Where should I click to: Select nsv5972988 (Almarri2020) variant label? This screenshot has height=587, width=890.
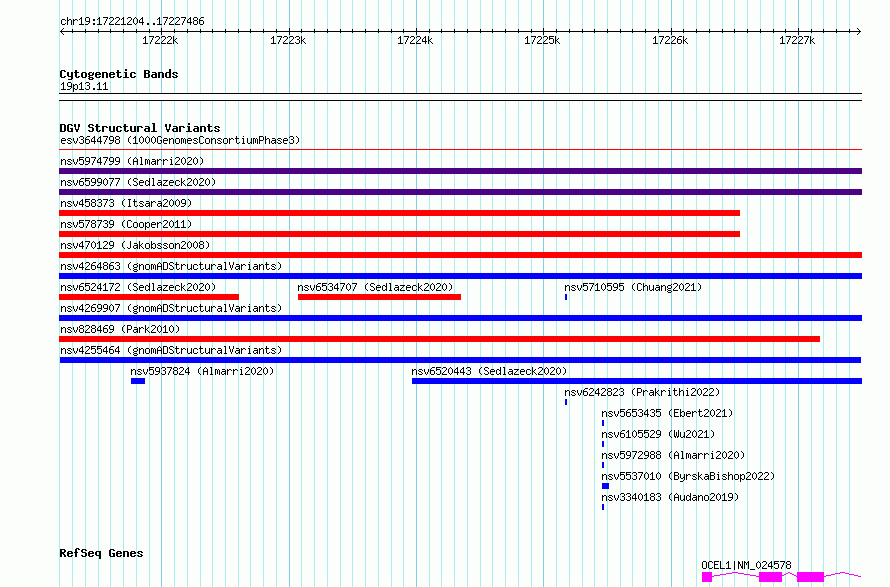(673, 455)
